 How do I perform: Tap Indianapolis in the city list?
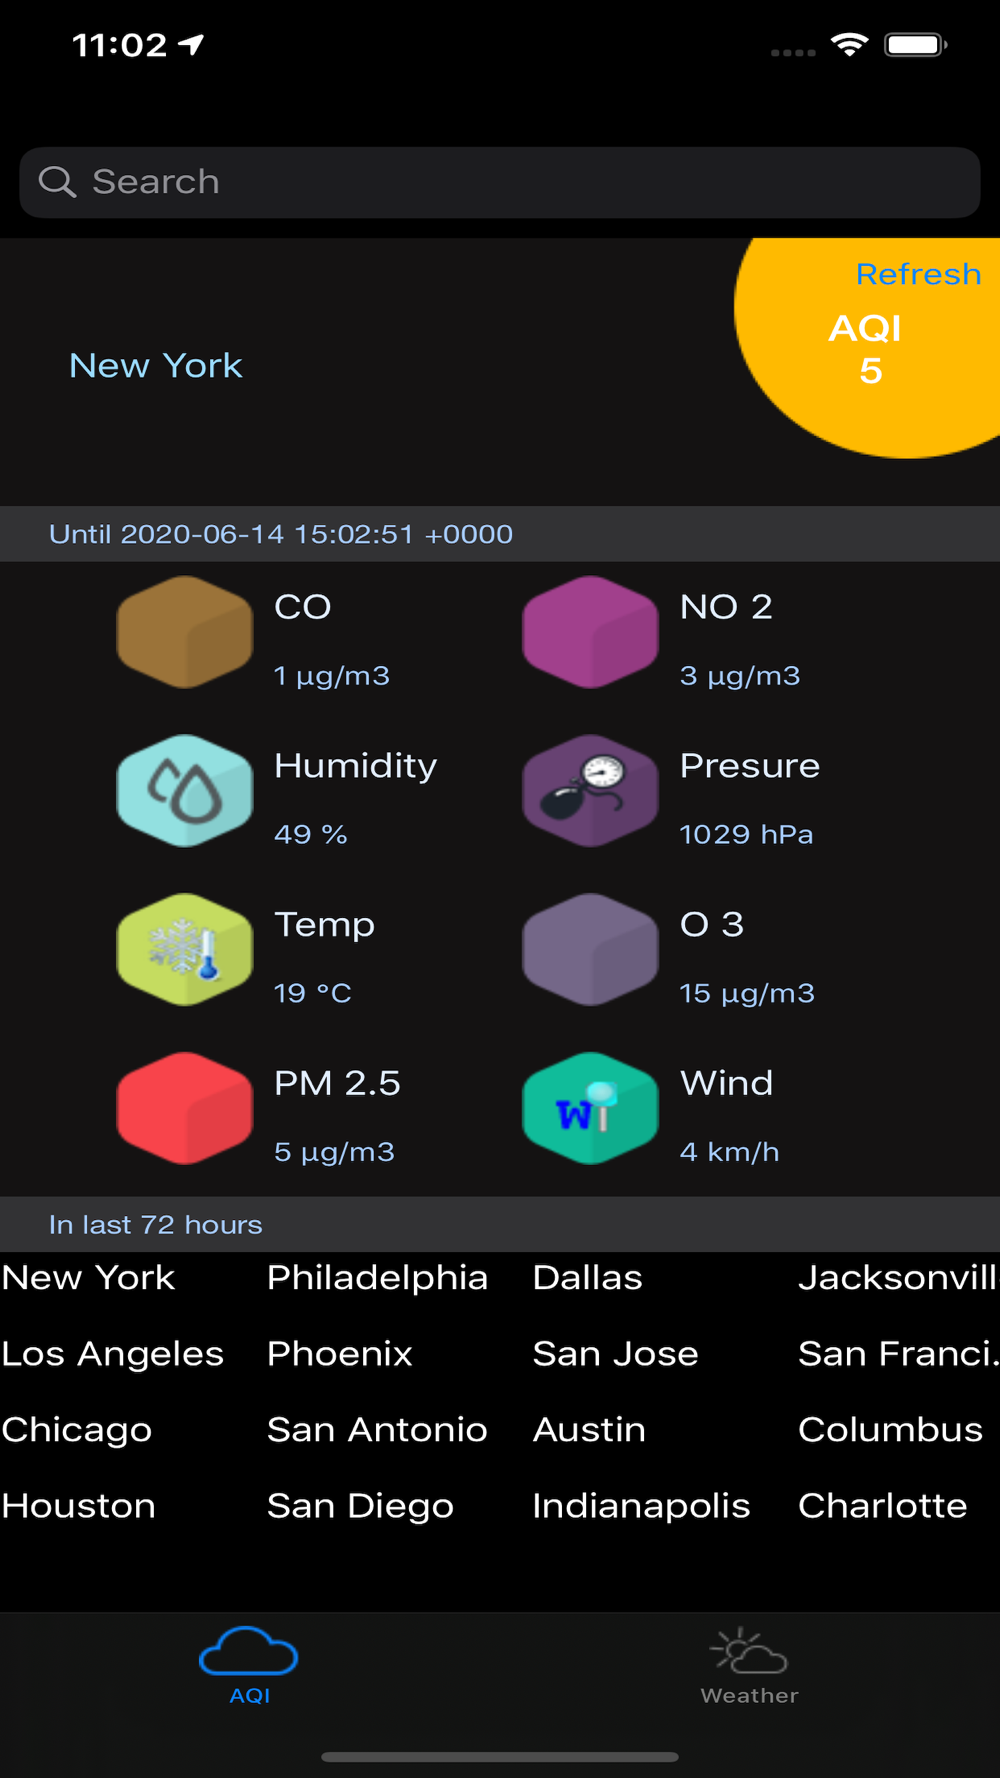click(641, 1506)
